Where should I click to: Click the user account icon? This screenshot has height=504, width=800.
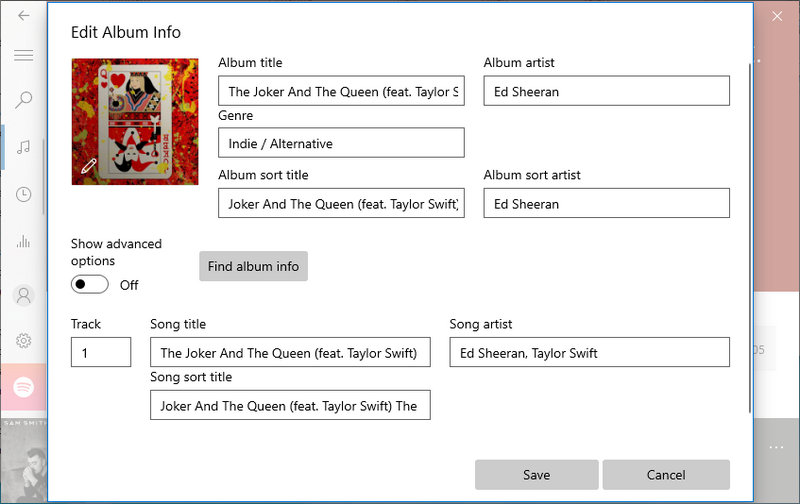tap(24, 295)
